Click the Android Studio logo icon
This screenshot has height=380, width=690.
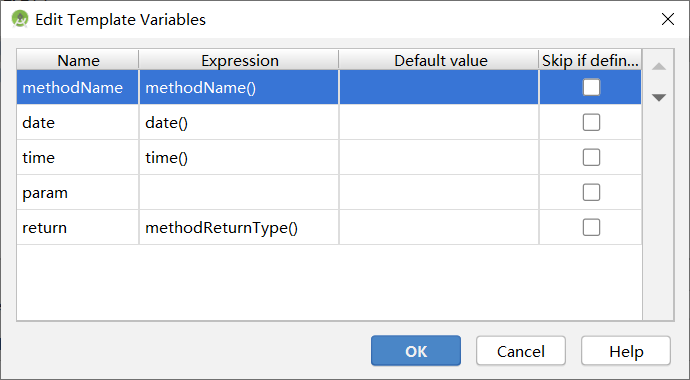coord(20,19)
